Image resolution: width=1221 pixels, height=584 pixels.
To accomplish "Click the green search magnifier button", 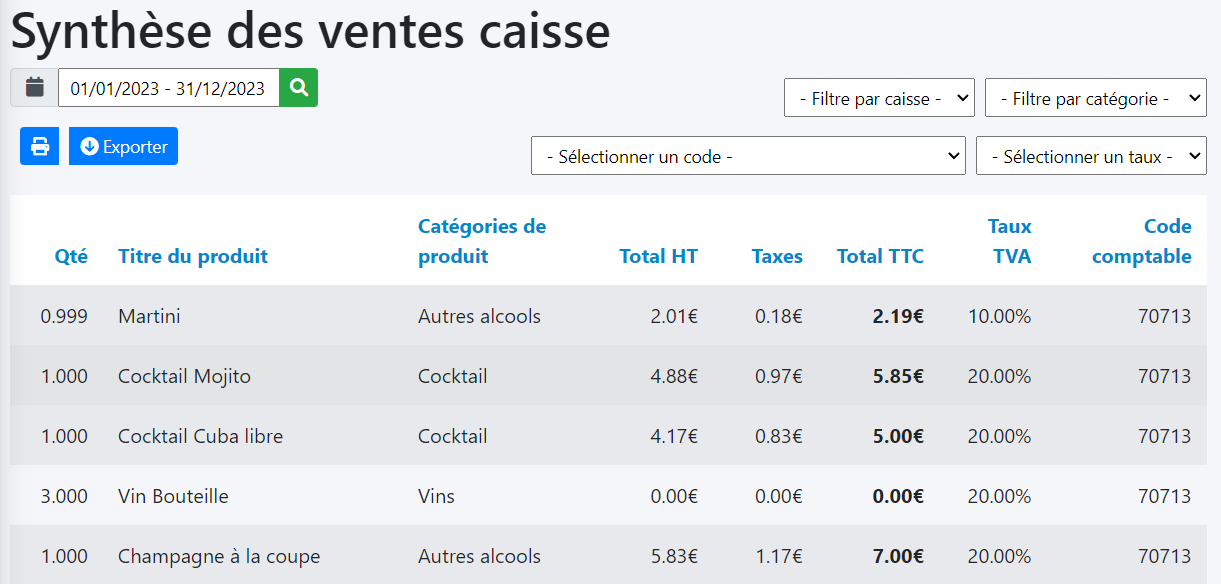I will [x=298, y=88].
